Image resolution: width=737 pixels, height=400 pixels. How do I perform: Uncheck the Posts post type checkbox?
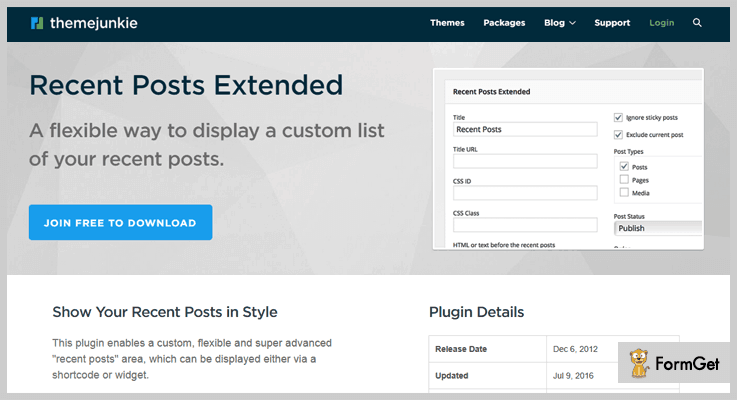coord(624,166)
